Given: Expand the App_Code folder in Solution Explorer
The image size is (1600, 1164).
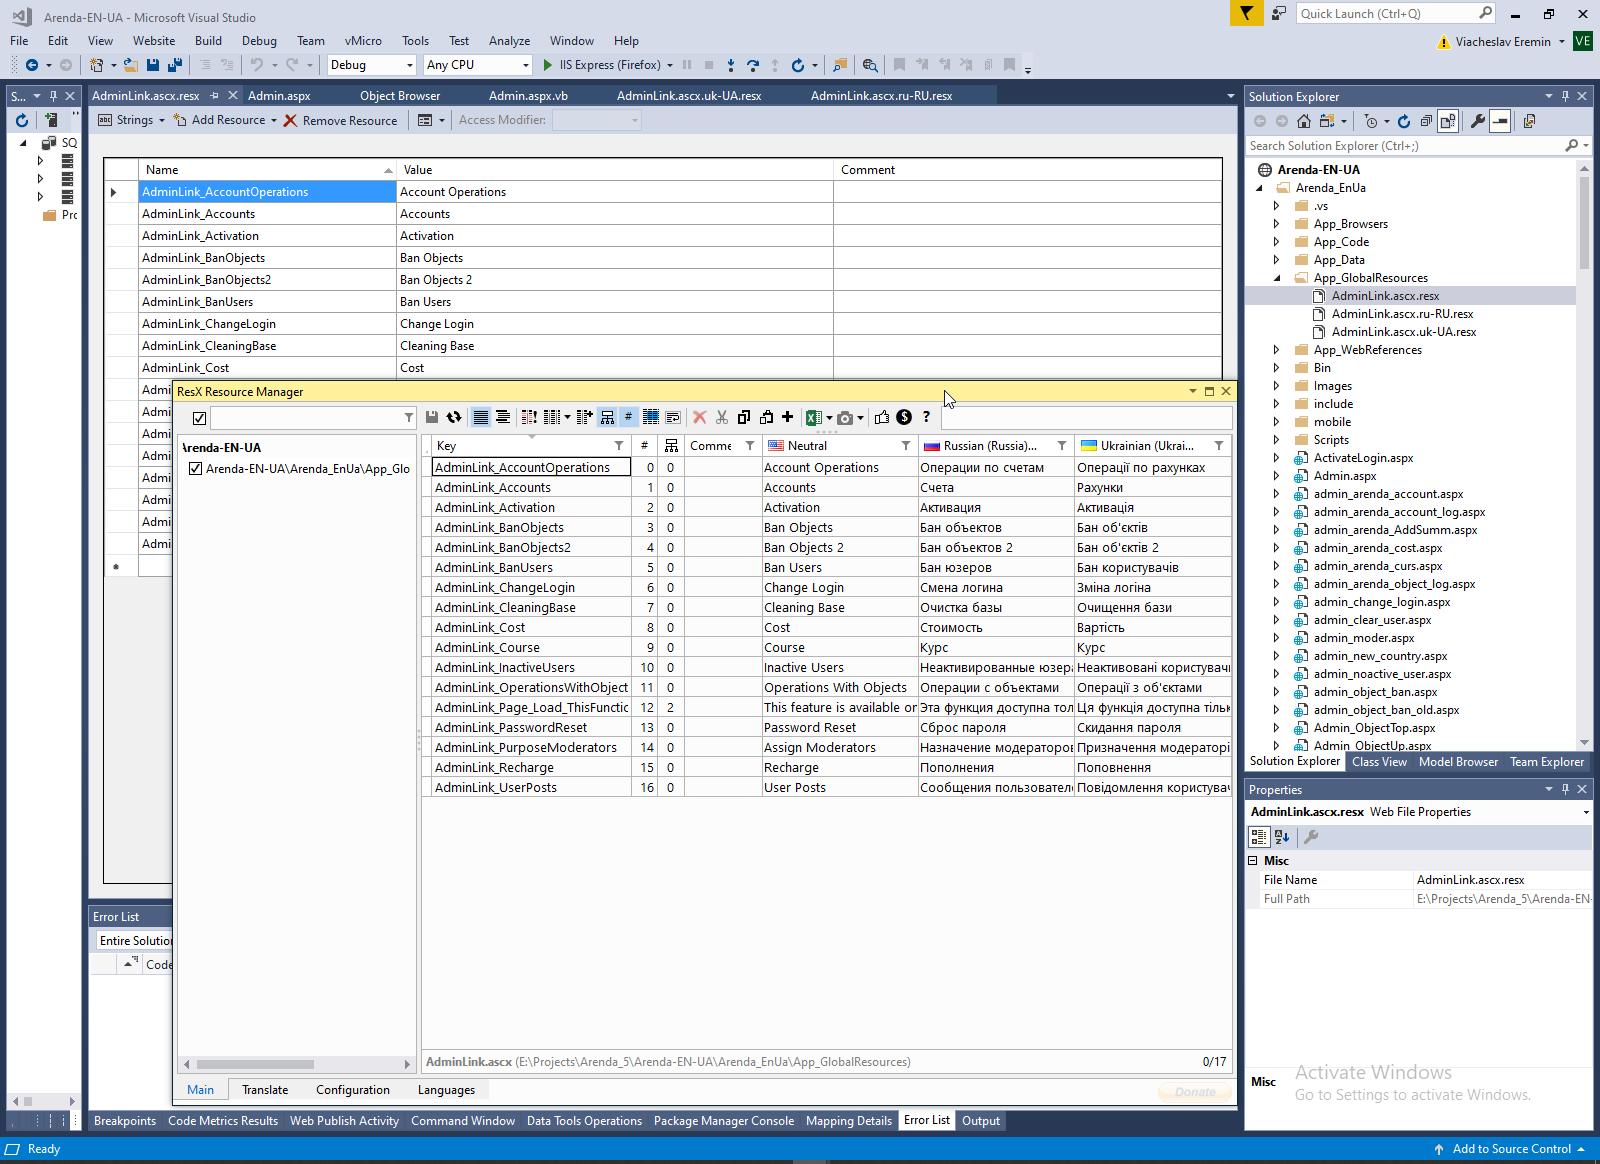Looking at the screenshot, I should click(x=1277, y=242).
